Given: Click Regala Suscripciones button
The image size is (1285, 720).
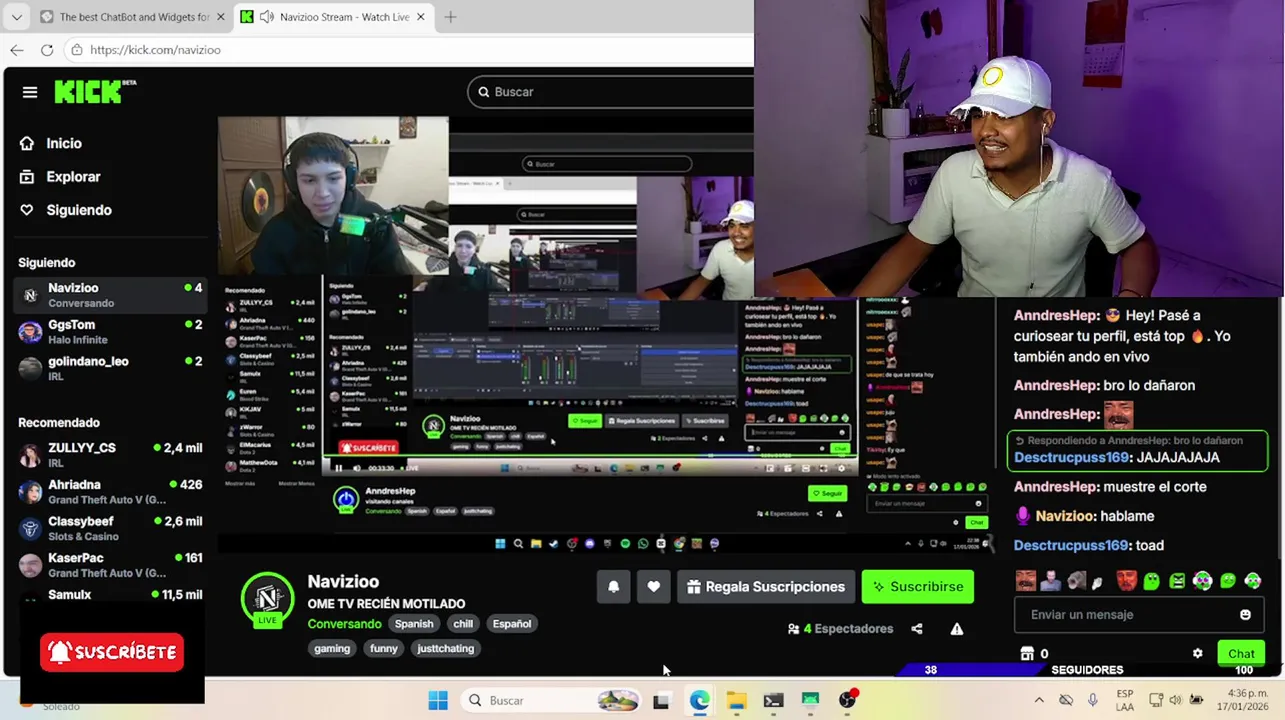Looking at the screenshot, I should [x=766, y=587].
